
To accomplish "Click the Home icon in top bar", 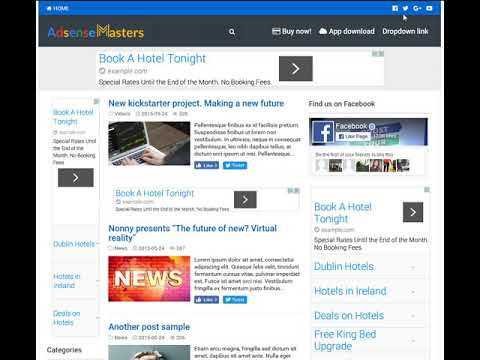I will 49,8.
